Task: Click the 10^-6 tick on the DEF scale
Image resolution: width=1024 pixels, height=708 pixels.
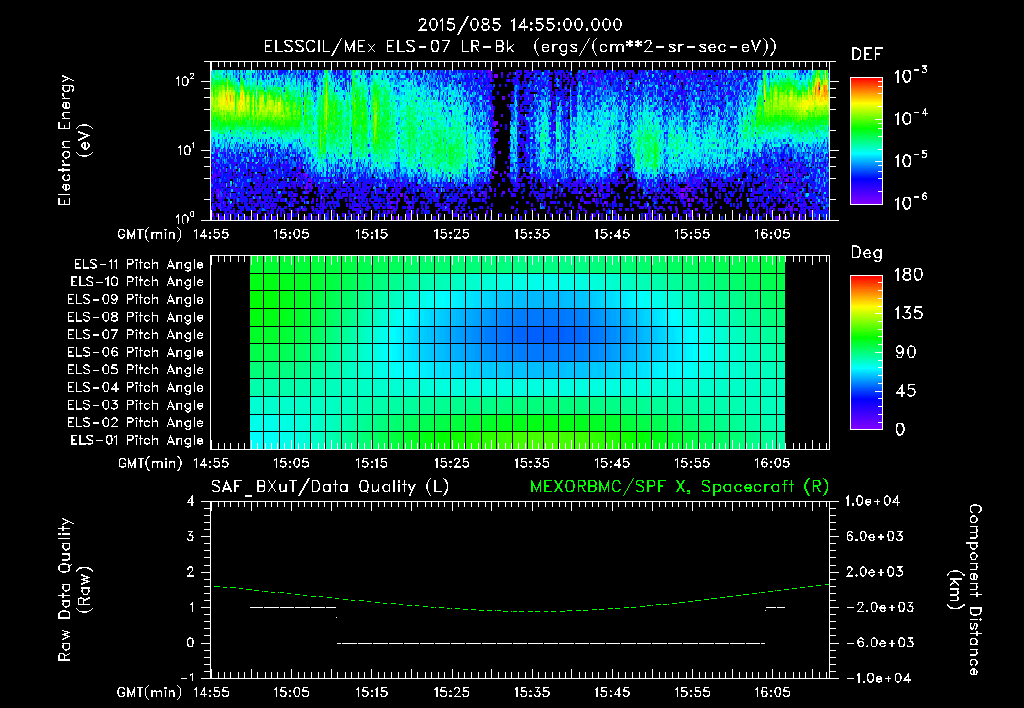Action: (911, 202)
